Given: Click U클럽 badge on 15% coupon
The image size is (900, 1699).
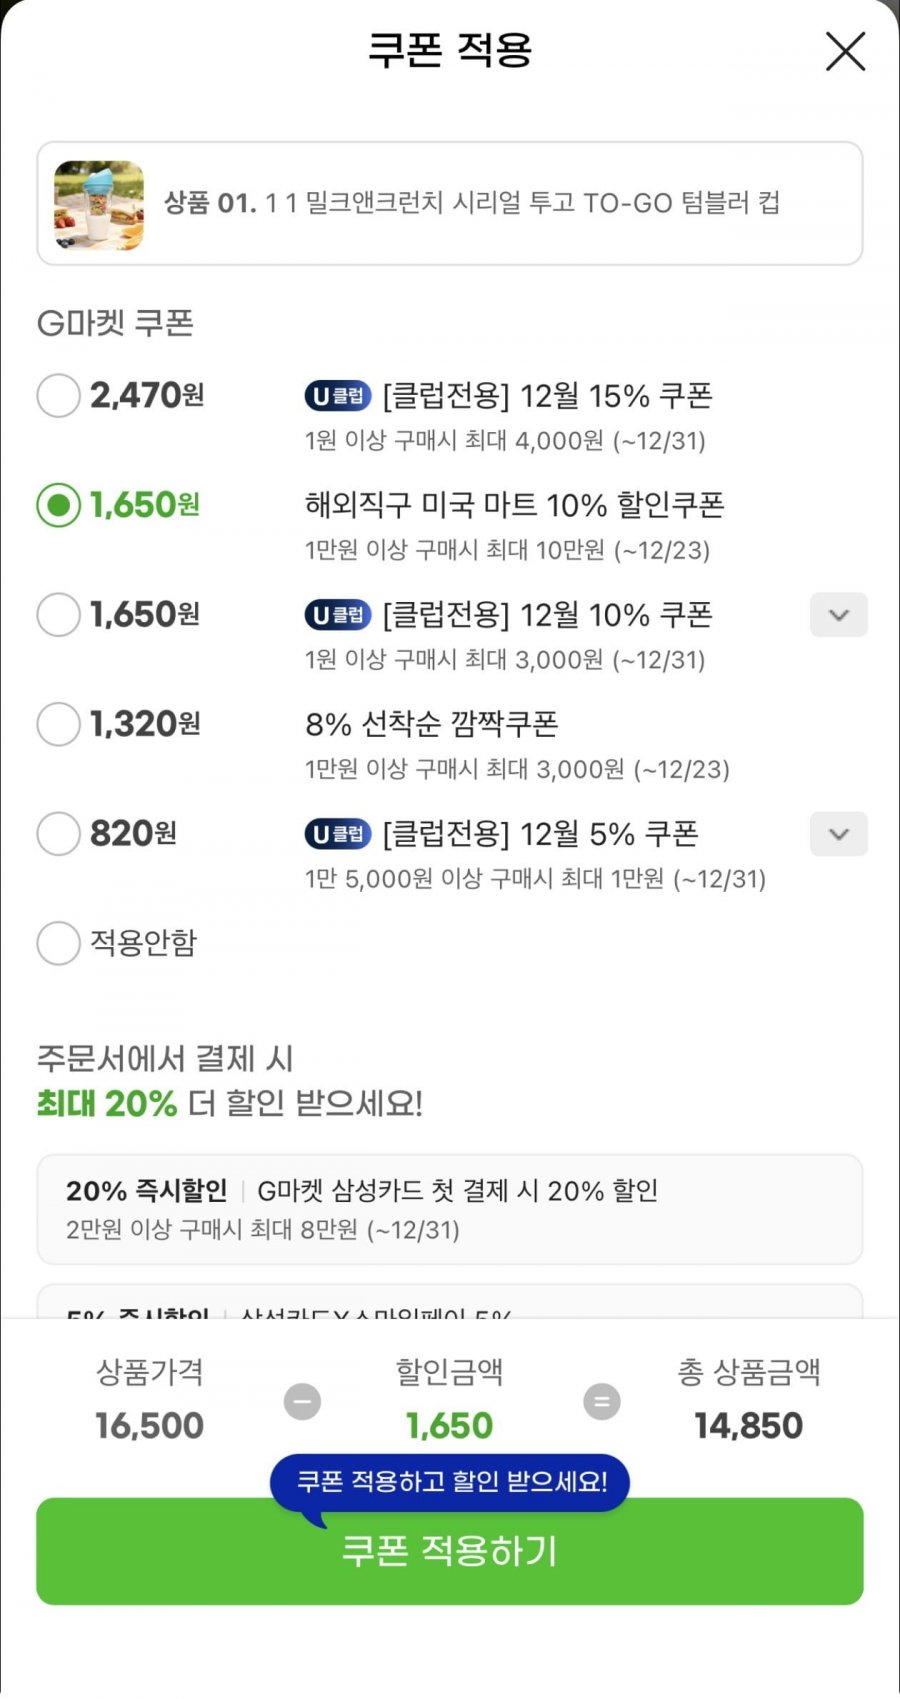Looking at the screenshot, I should point(338,396).
